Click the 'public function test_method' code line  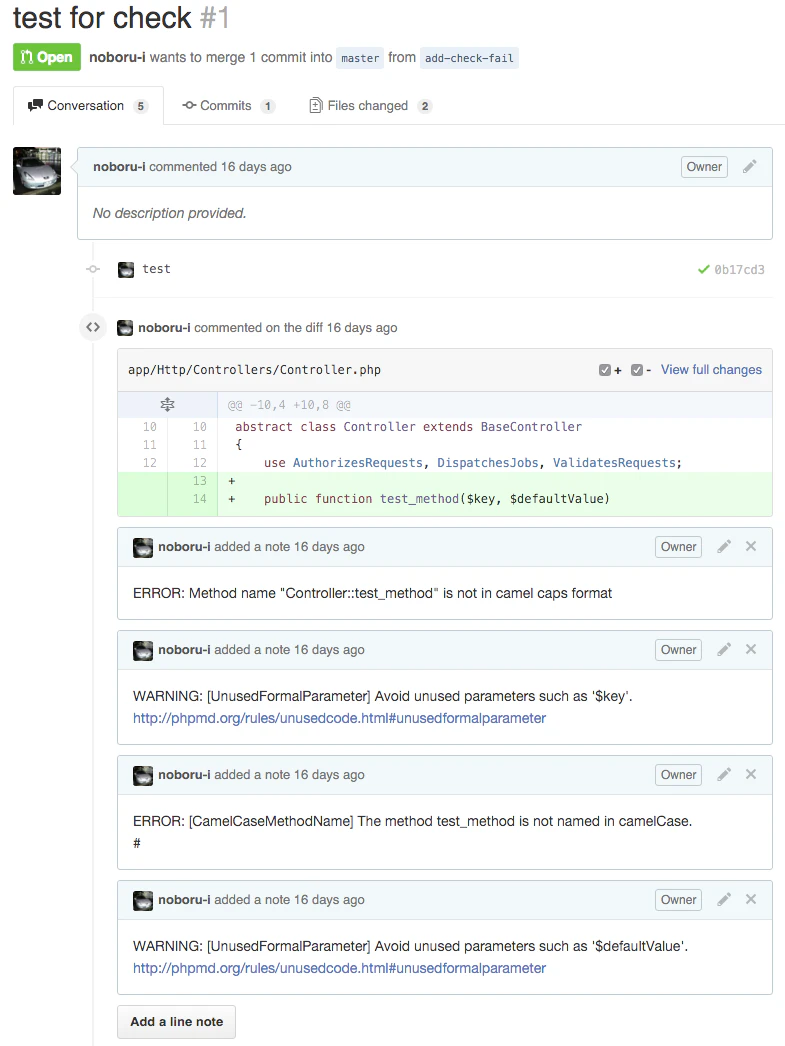[x=437, y=498]
